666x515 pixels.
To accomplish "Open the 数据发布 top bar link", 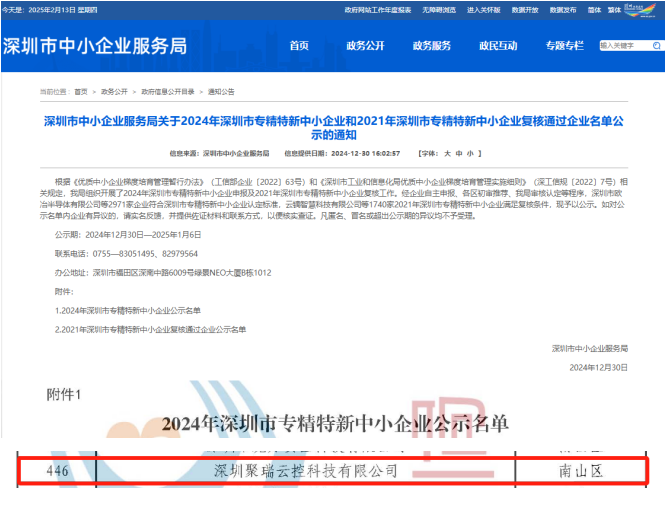I will 563,10.
